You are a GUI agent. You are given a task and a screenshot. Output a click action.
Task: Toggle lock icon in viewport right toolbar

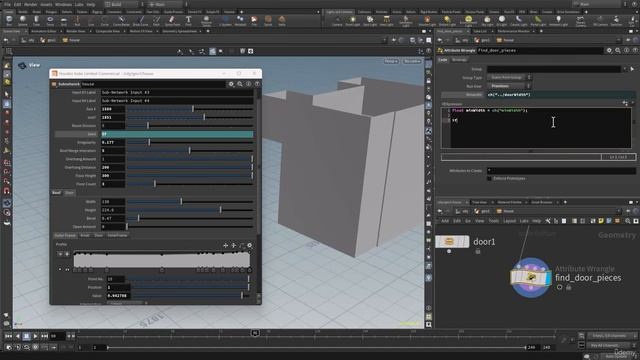pos(429,81)
